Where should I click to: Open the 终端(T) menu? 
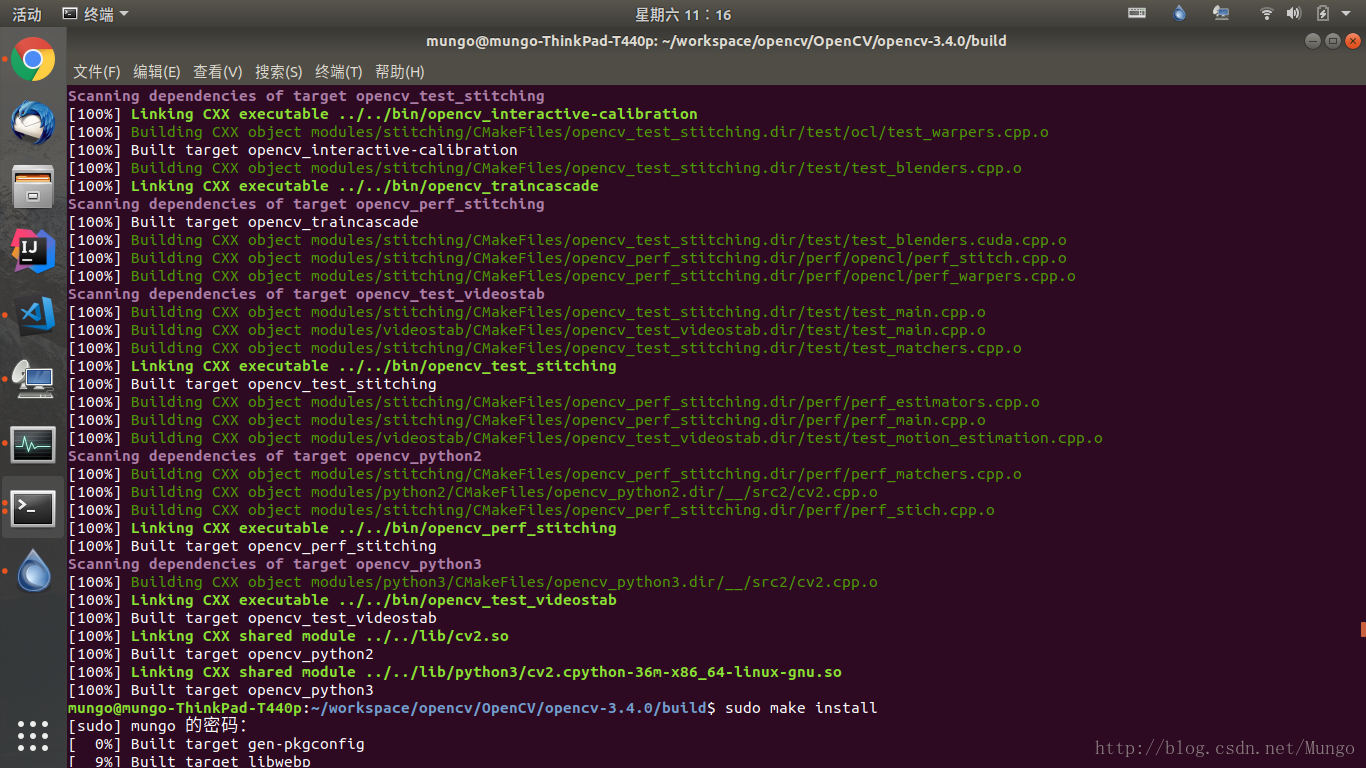point(339,72)
